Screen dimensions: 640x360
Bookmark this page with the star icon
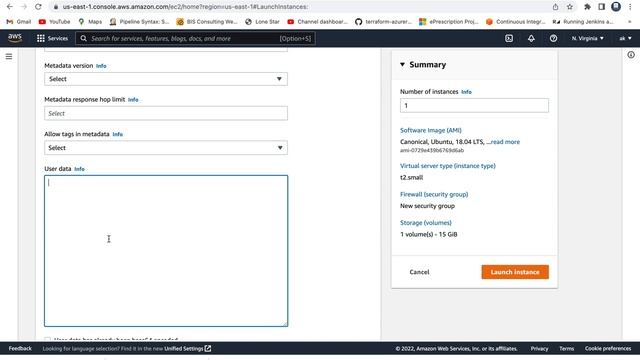(570, 7)
